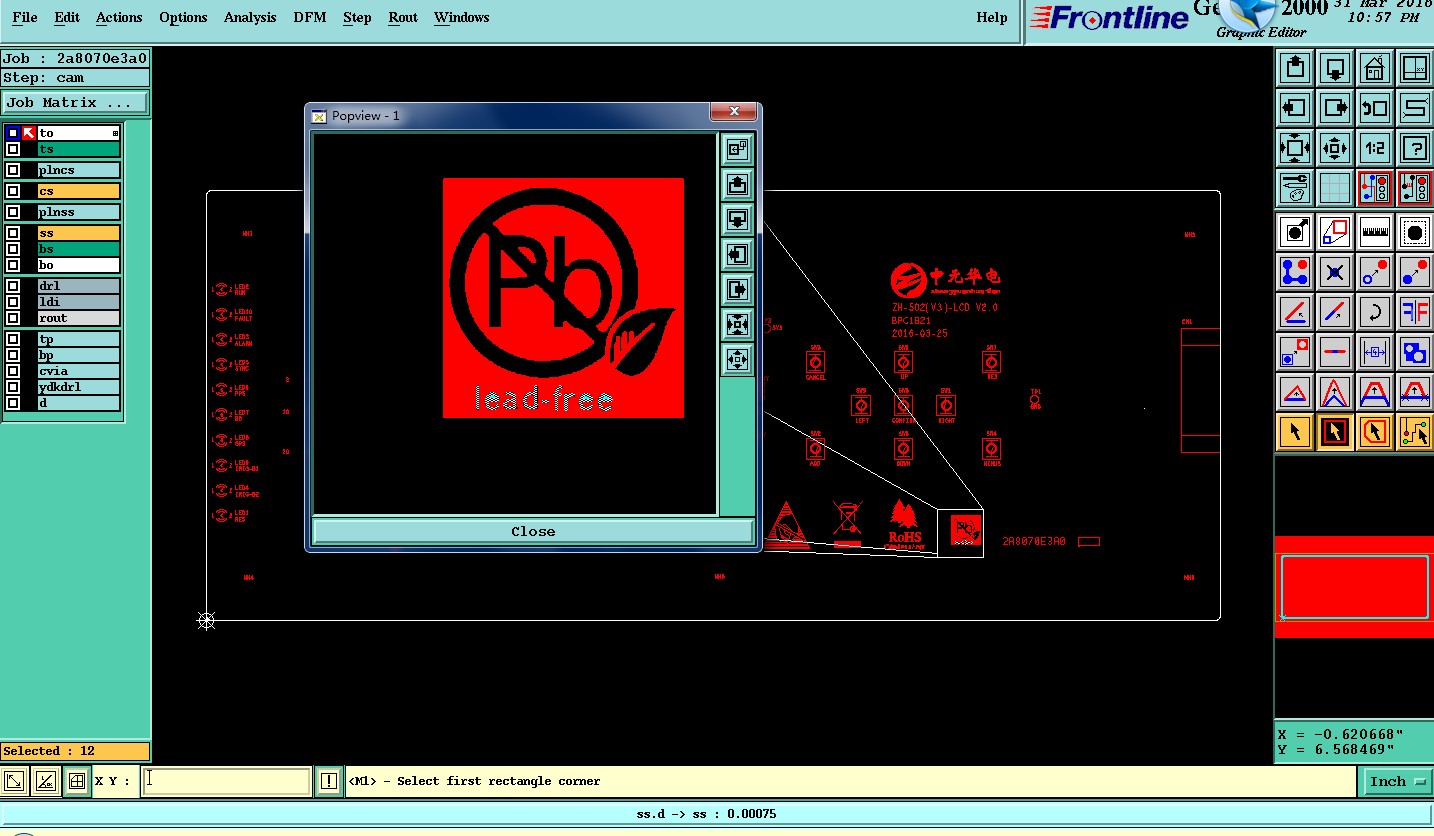Click the rotate arrow tool icon
The image size is (1434, 836).
[x=1375, y=312]
